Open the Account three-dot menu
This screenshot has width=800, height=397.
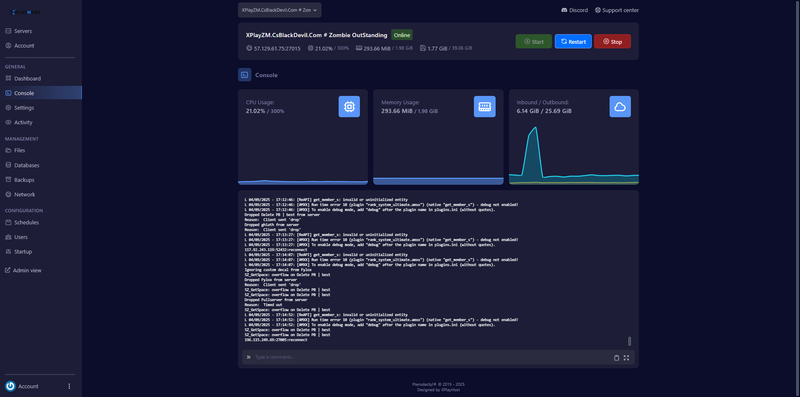69,386
